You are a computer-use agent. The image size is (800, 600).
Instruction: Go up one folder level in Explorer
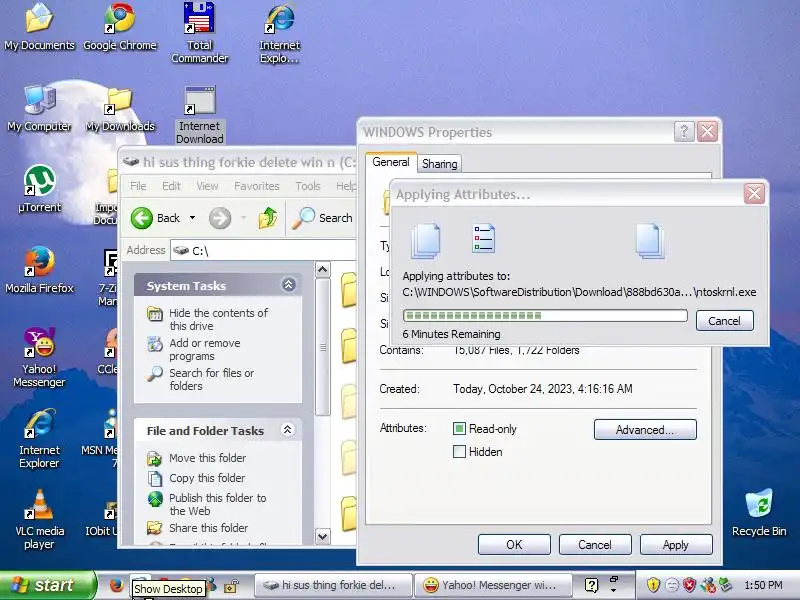268,218
